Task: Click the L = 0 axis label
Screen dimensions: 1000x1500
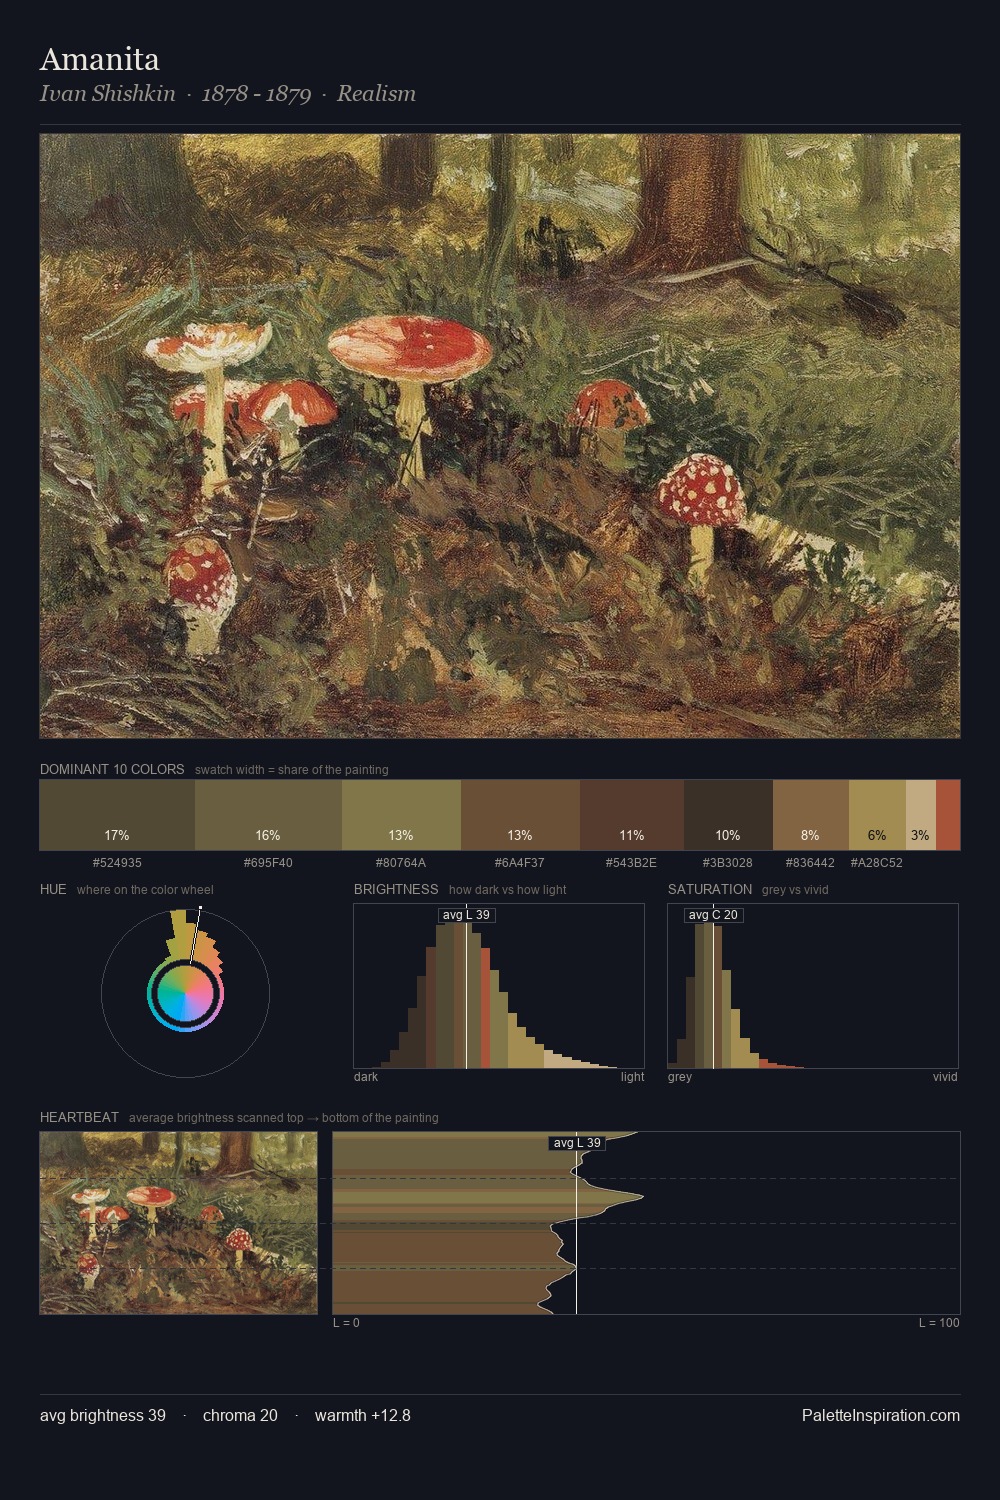Action: [346, 1323]
